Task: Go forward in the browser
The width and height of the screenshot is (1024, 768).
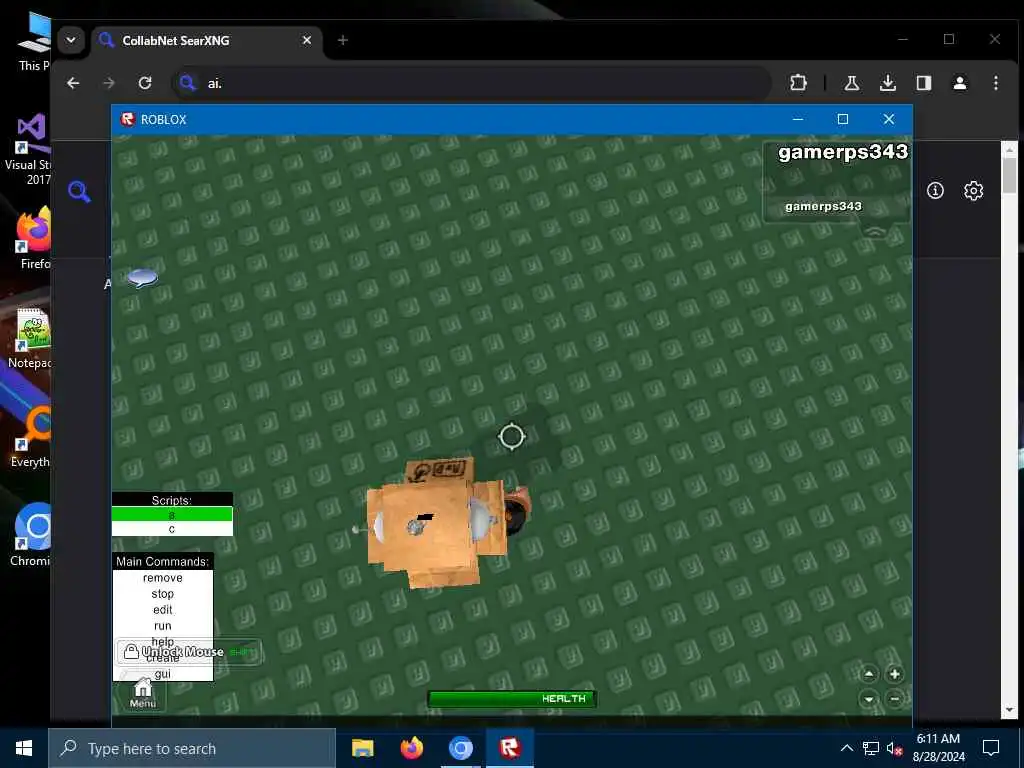Action: [109, 83]
